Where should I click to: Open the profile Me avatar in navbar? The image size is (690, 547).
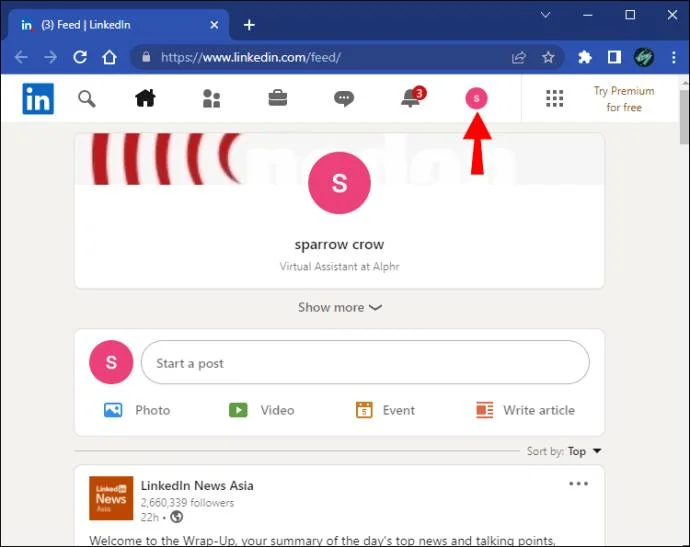477,98
